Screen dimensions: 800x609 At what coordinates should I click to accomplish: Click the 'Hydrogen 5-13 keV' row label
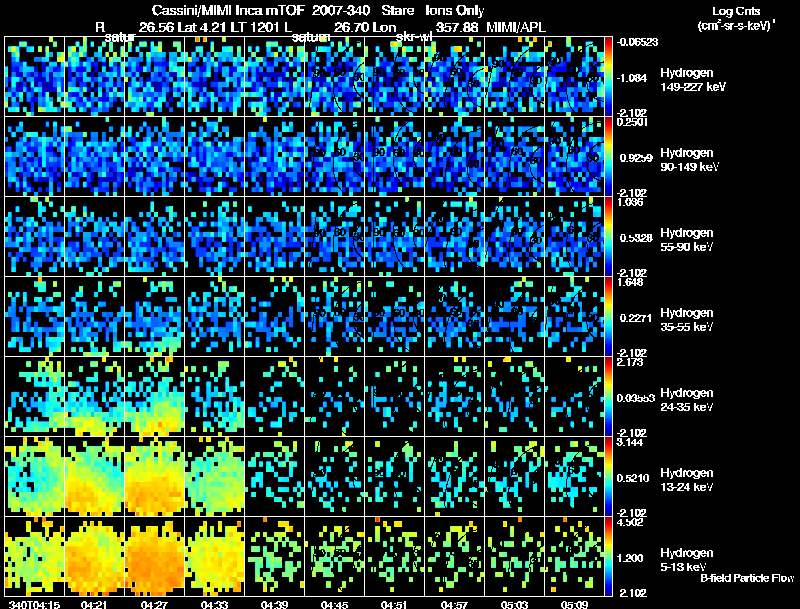coord(687,560)
